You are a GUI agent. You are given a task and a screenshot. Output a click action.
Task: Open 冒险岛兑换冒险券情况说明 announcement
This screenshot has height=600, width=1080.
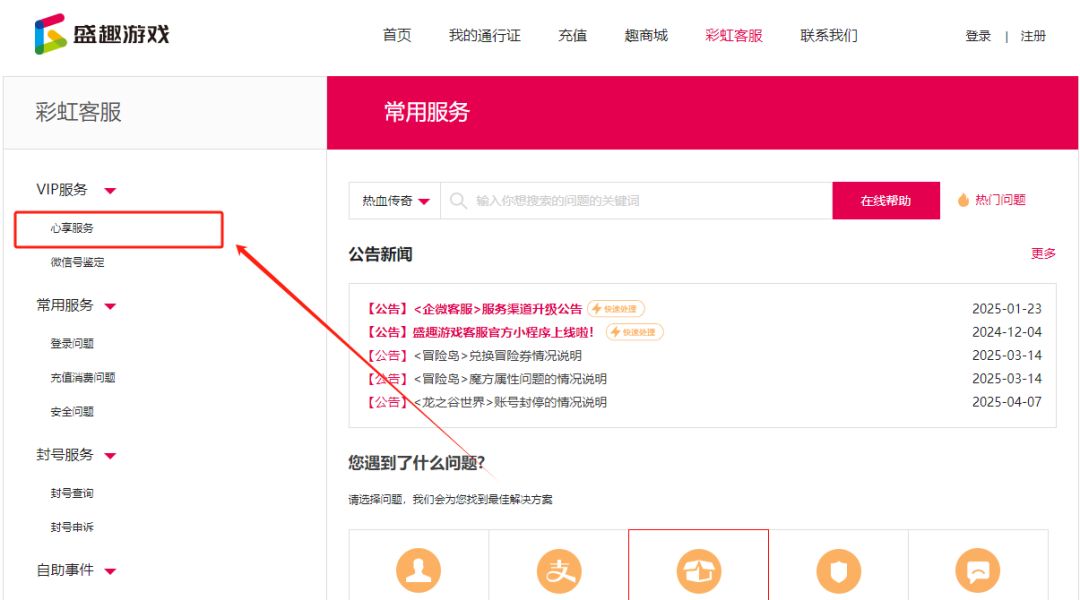(x=473, y=355)
